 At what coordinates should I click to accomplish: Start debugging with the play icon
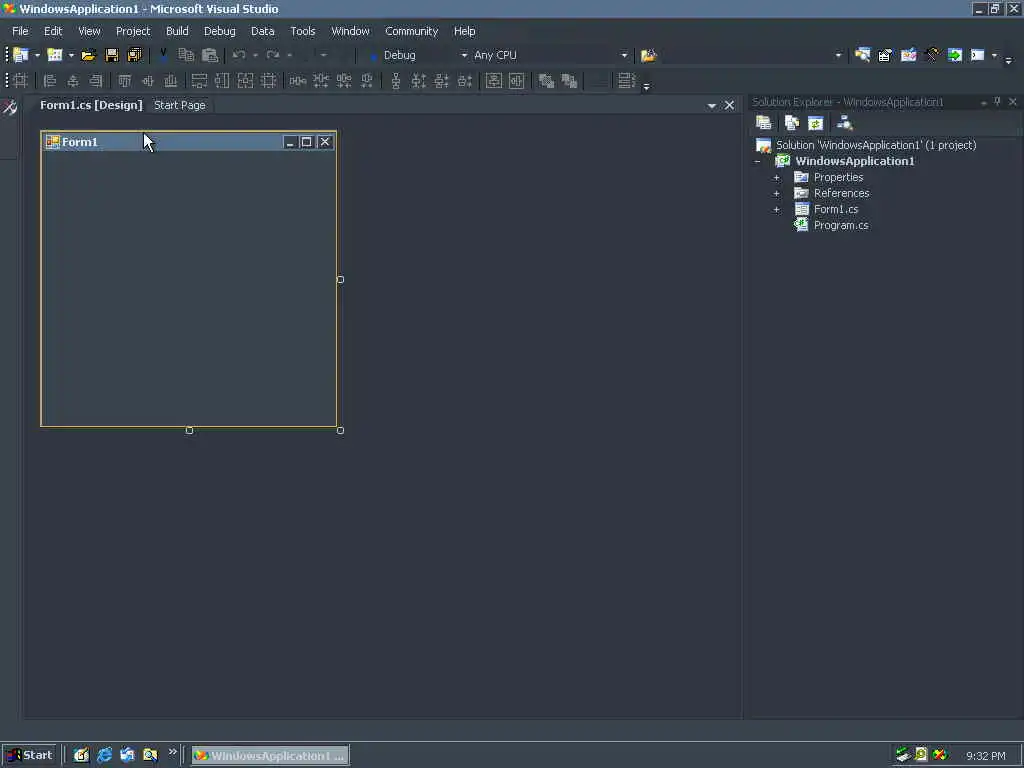(373, 56)
